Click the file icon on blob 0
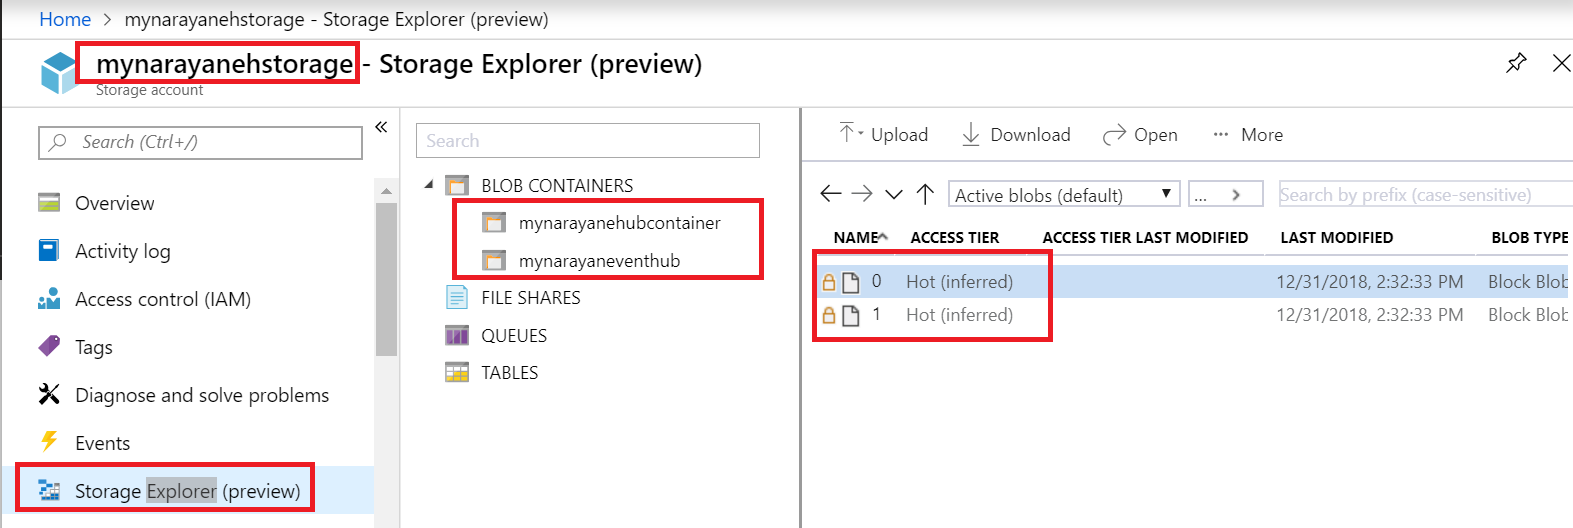 pyautogui.click(x=851, y=282)
